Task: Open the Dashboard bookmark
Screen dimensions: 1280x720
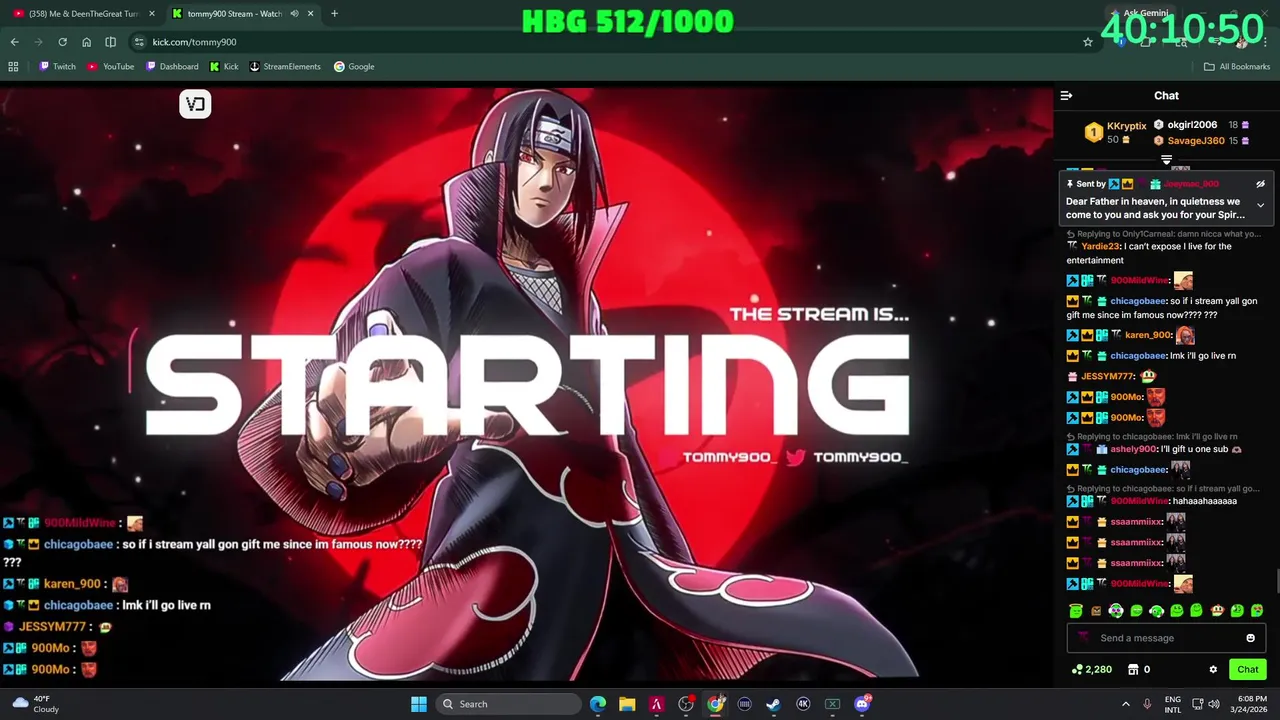Action: [172, 67]
